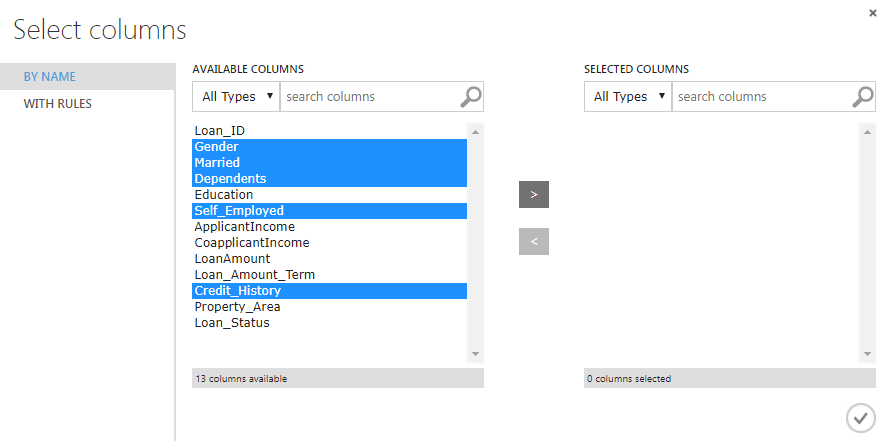The image size is (886, 441).
Task: Select the Loan_Status column
Action: pyautogui.click(x=232, y=323)
